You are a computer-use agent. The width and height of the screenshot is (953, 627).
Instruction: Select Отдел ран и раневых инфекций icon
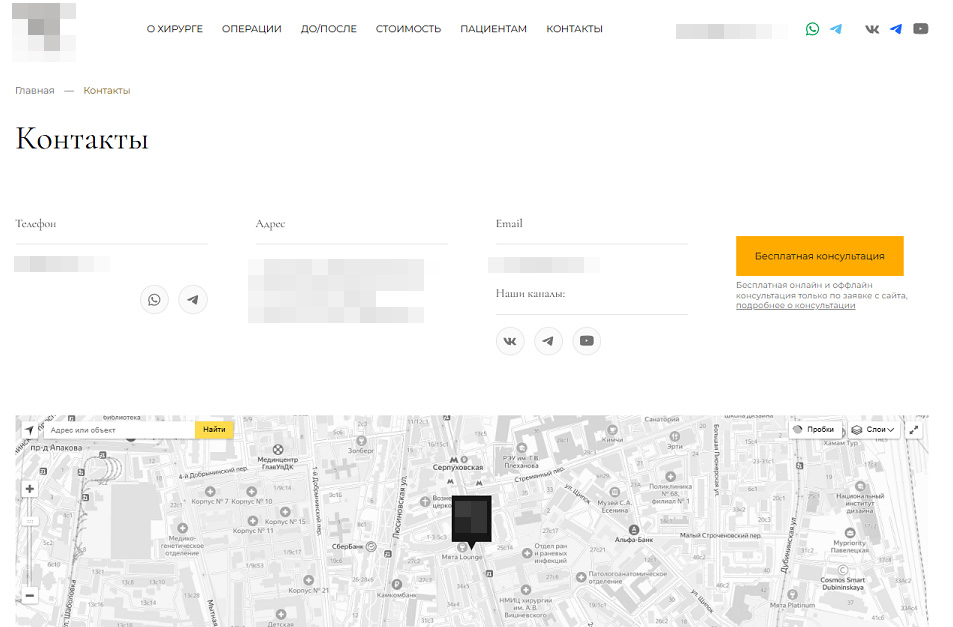click(527, 553)
